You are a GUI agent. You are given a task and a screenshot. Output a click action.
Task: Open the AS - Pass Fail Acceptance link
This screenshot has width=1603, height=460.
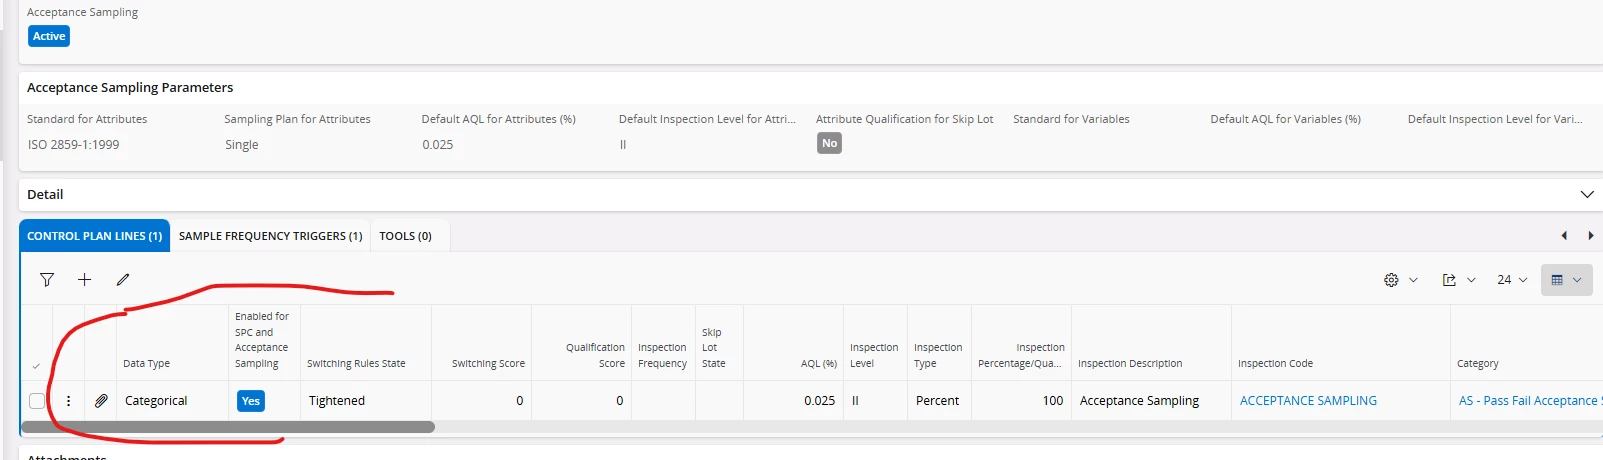1530,401
